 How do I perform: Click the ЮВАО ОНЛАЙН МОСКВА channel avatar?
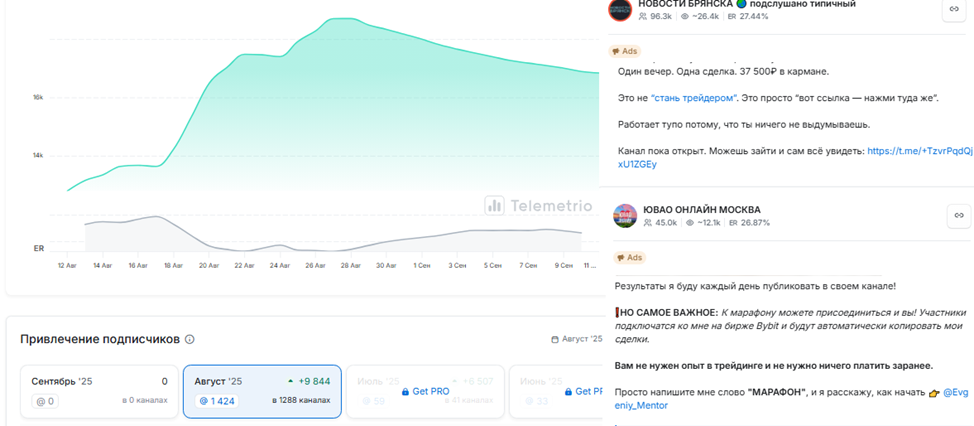pyautogui.click(x=625, y=215)
